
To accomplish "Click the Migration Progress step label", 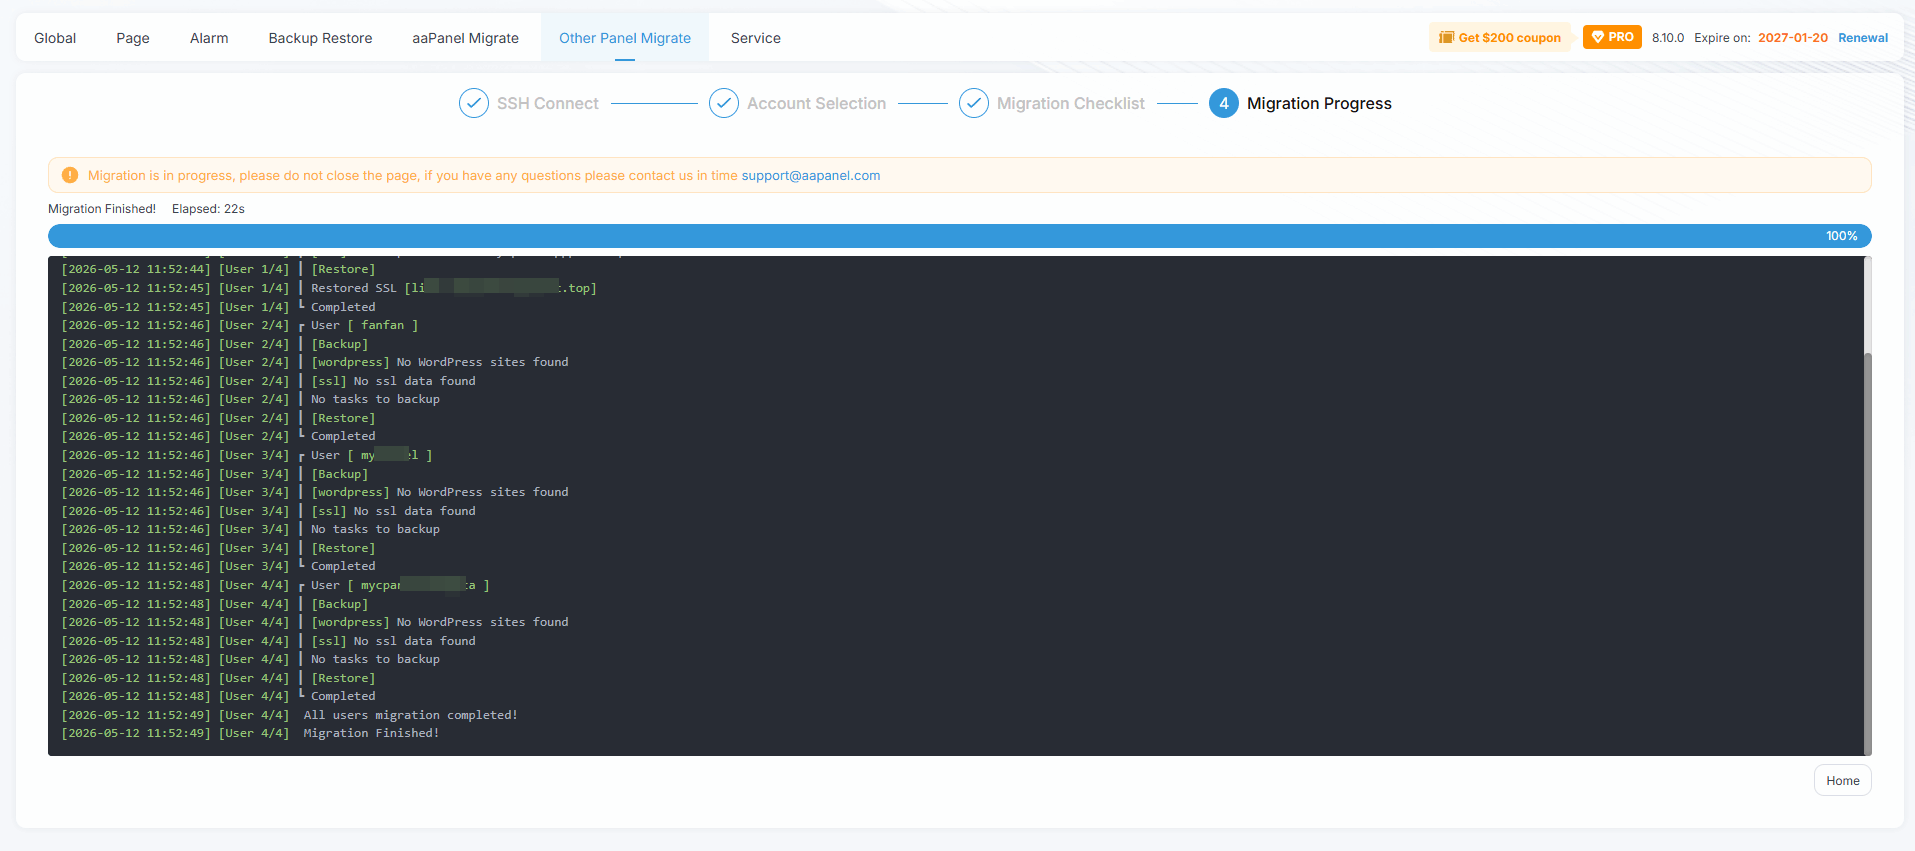I will [x=1319, y=103].
